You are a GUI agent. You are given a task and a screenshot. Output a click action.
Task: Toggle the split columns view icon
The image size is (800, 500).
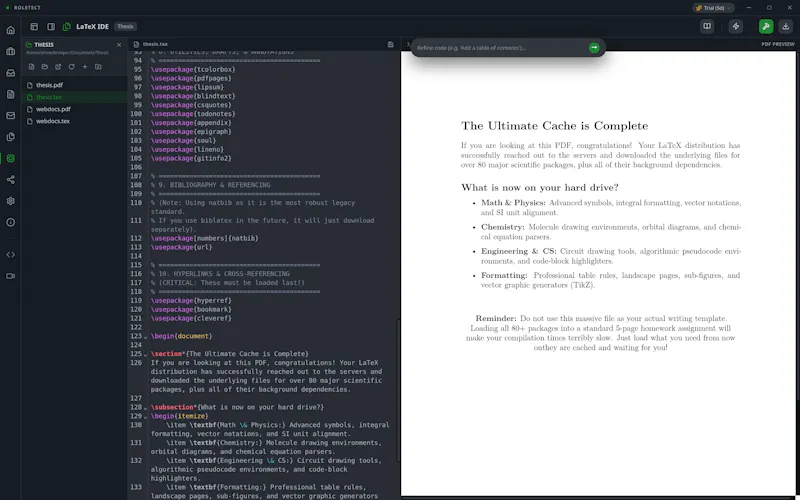pyautogui.click(x=51, y=27)
